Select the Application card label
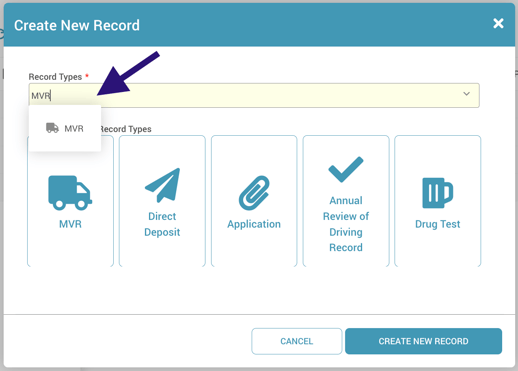This screenshot has width=518, height=371. 254,224
